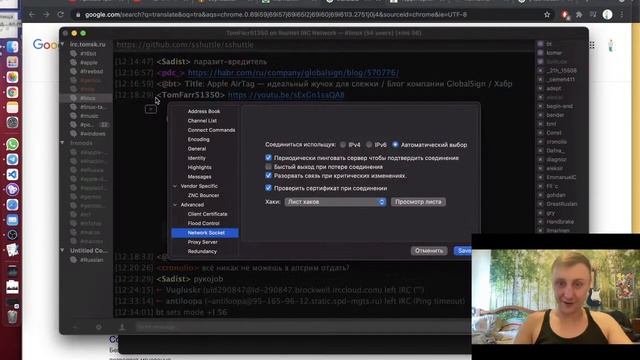Collapse Untitled Connection server tree

click(62, 250)
